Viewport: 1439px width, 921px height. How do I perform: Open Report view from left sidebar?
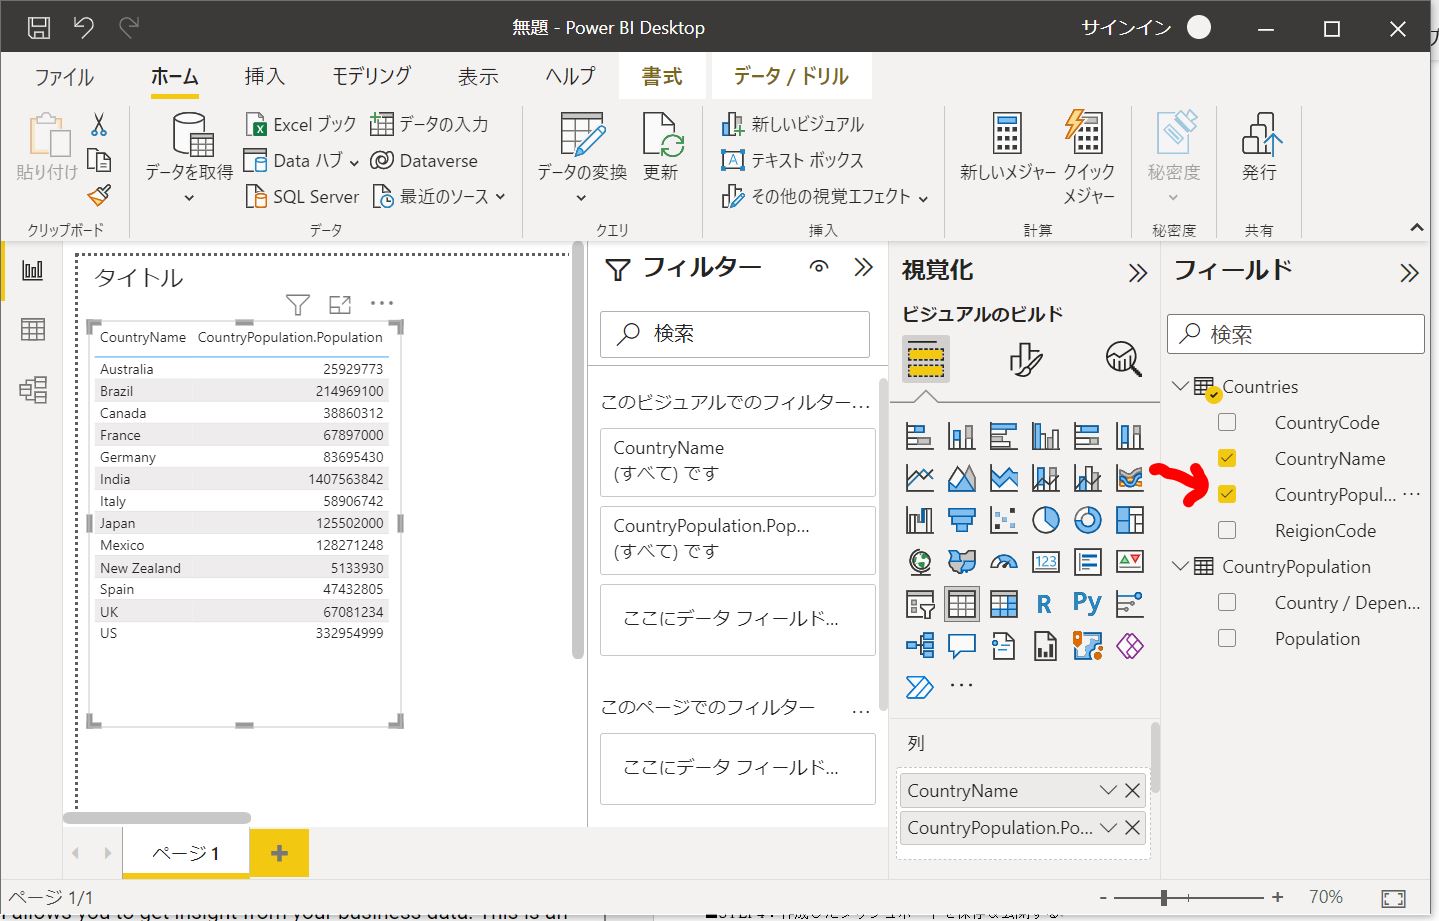coord(33,271)
